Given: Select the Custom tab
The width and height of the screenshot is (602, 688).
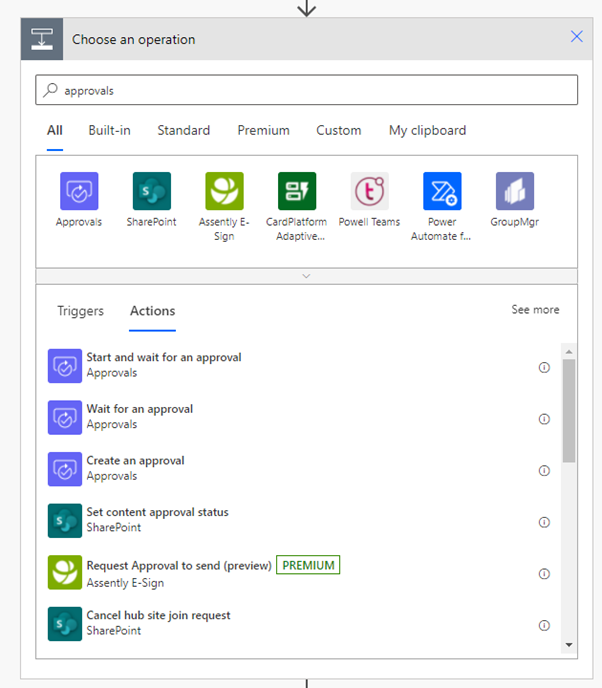Looking at the screenshot, I should (x=339, y=130).
